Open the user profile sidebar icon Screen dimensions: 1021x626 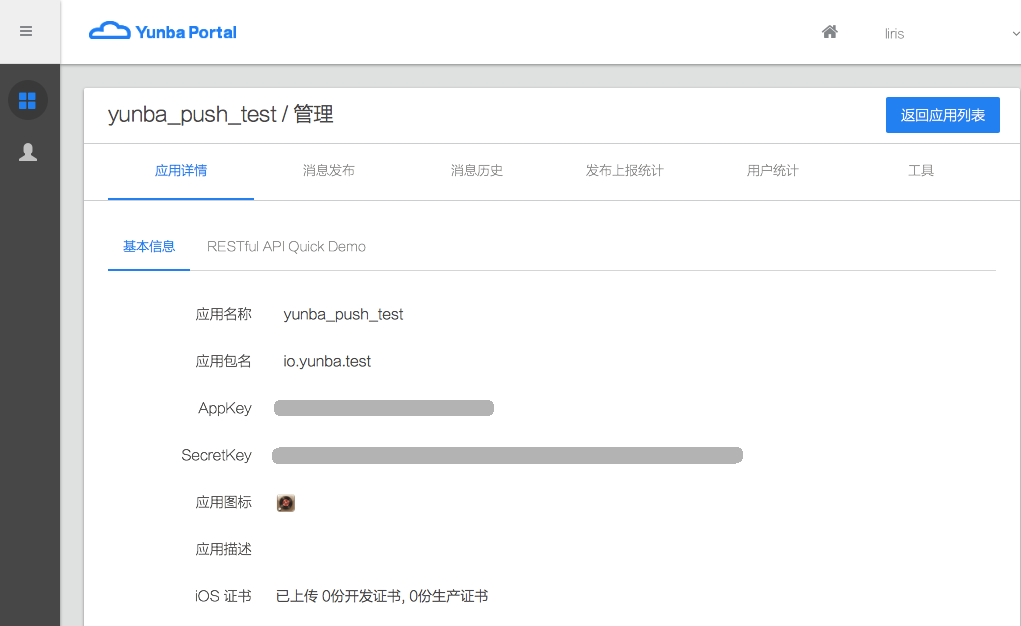click(27, 152)
